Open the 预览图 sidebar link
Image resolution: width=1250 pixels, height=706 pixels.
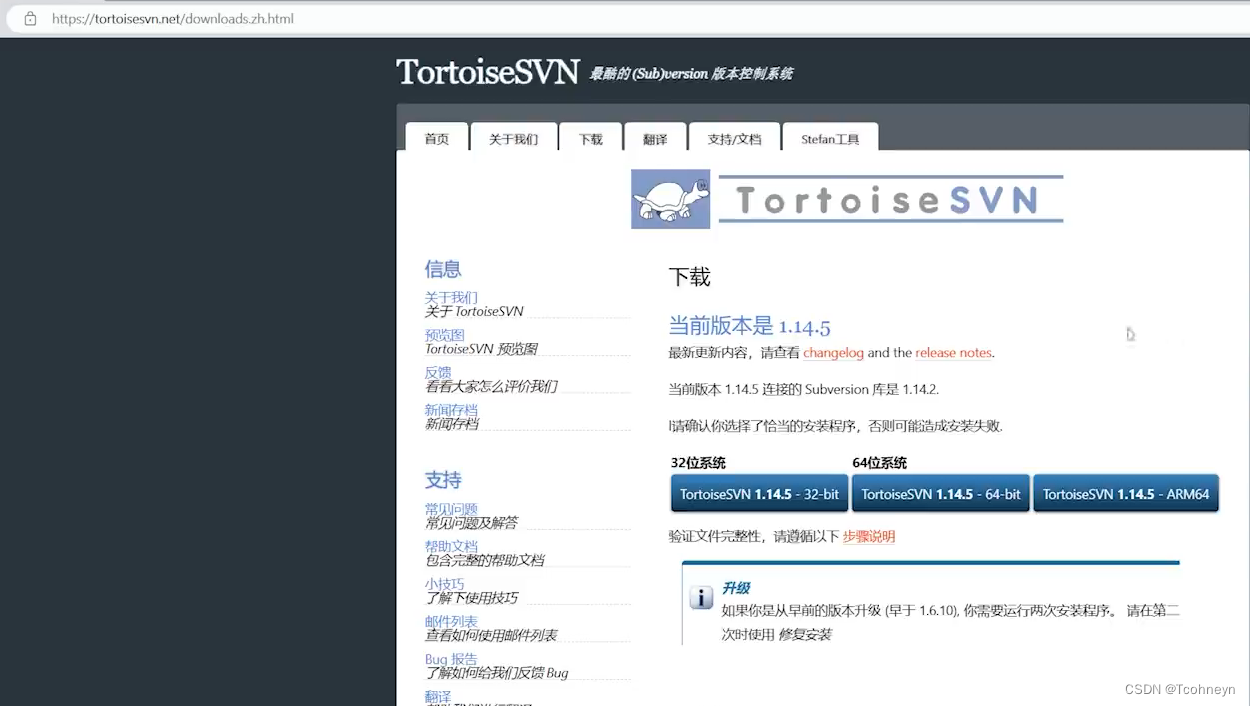tap(444, 335)
